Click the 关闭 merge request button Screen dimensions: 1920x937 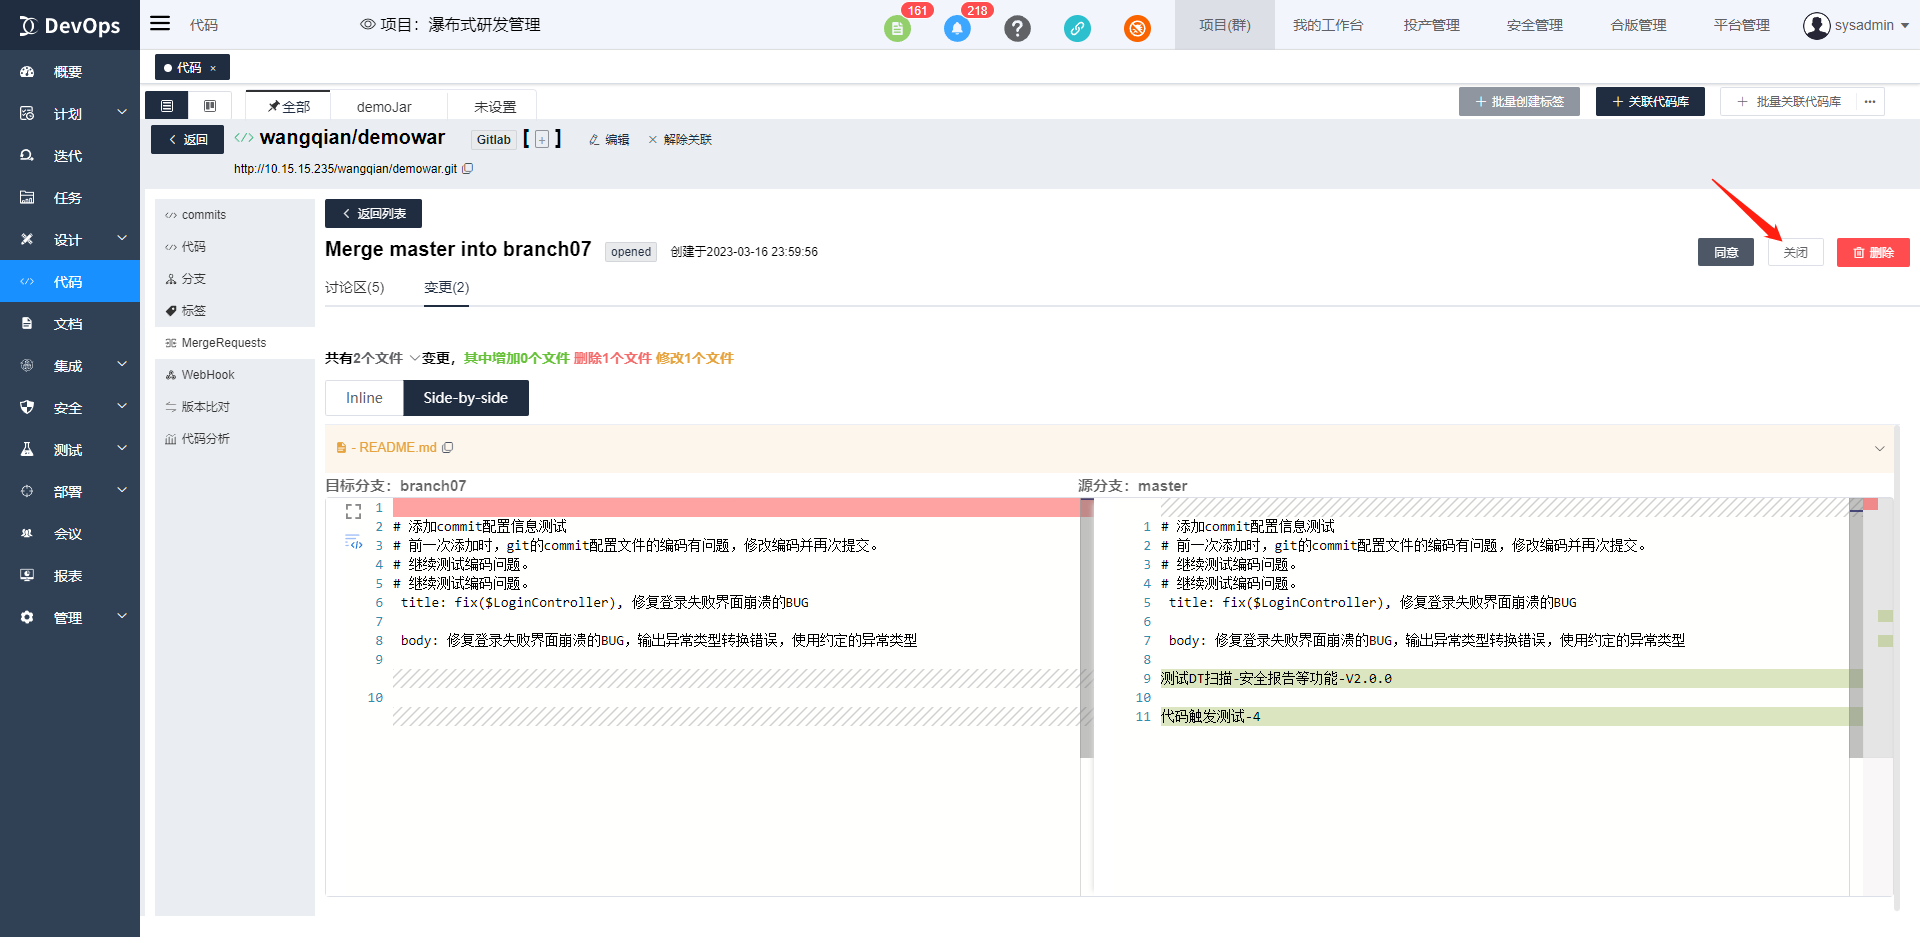[1795, 253]
